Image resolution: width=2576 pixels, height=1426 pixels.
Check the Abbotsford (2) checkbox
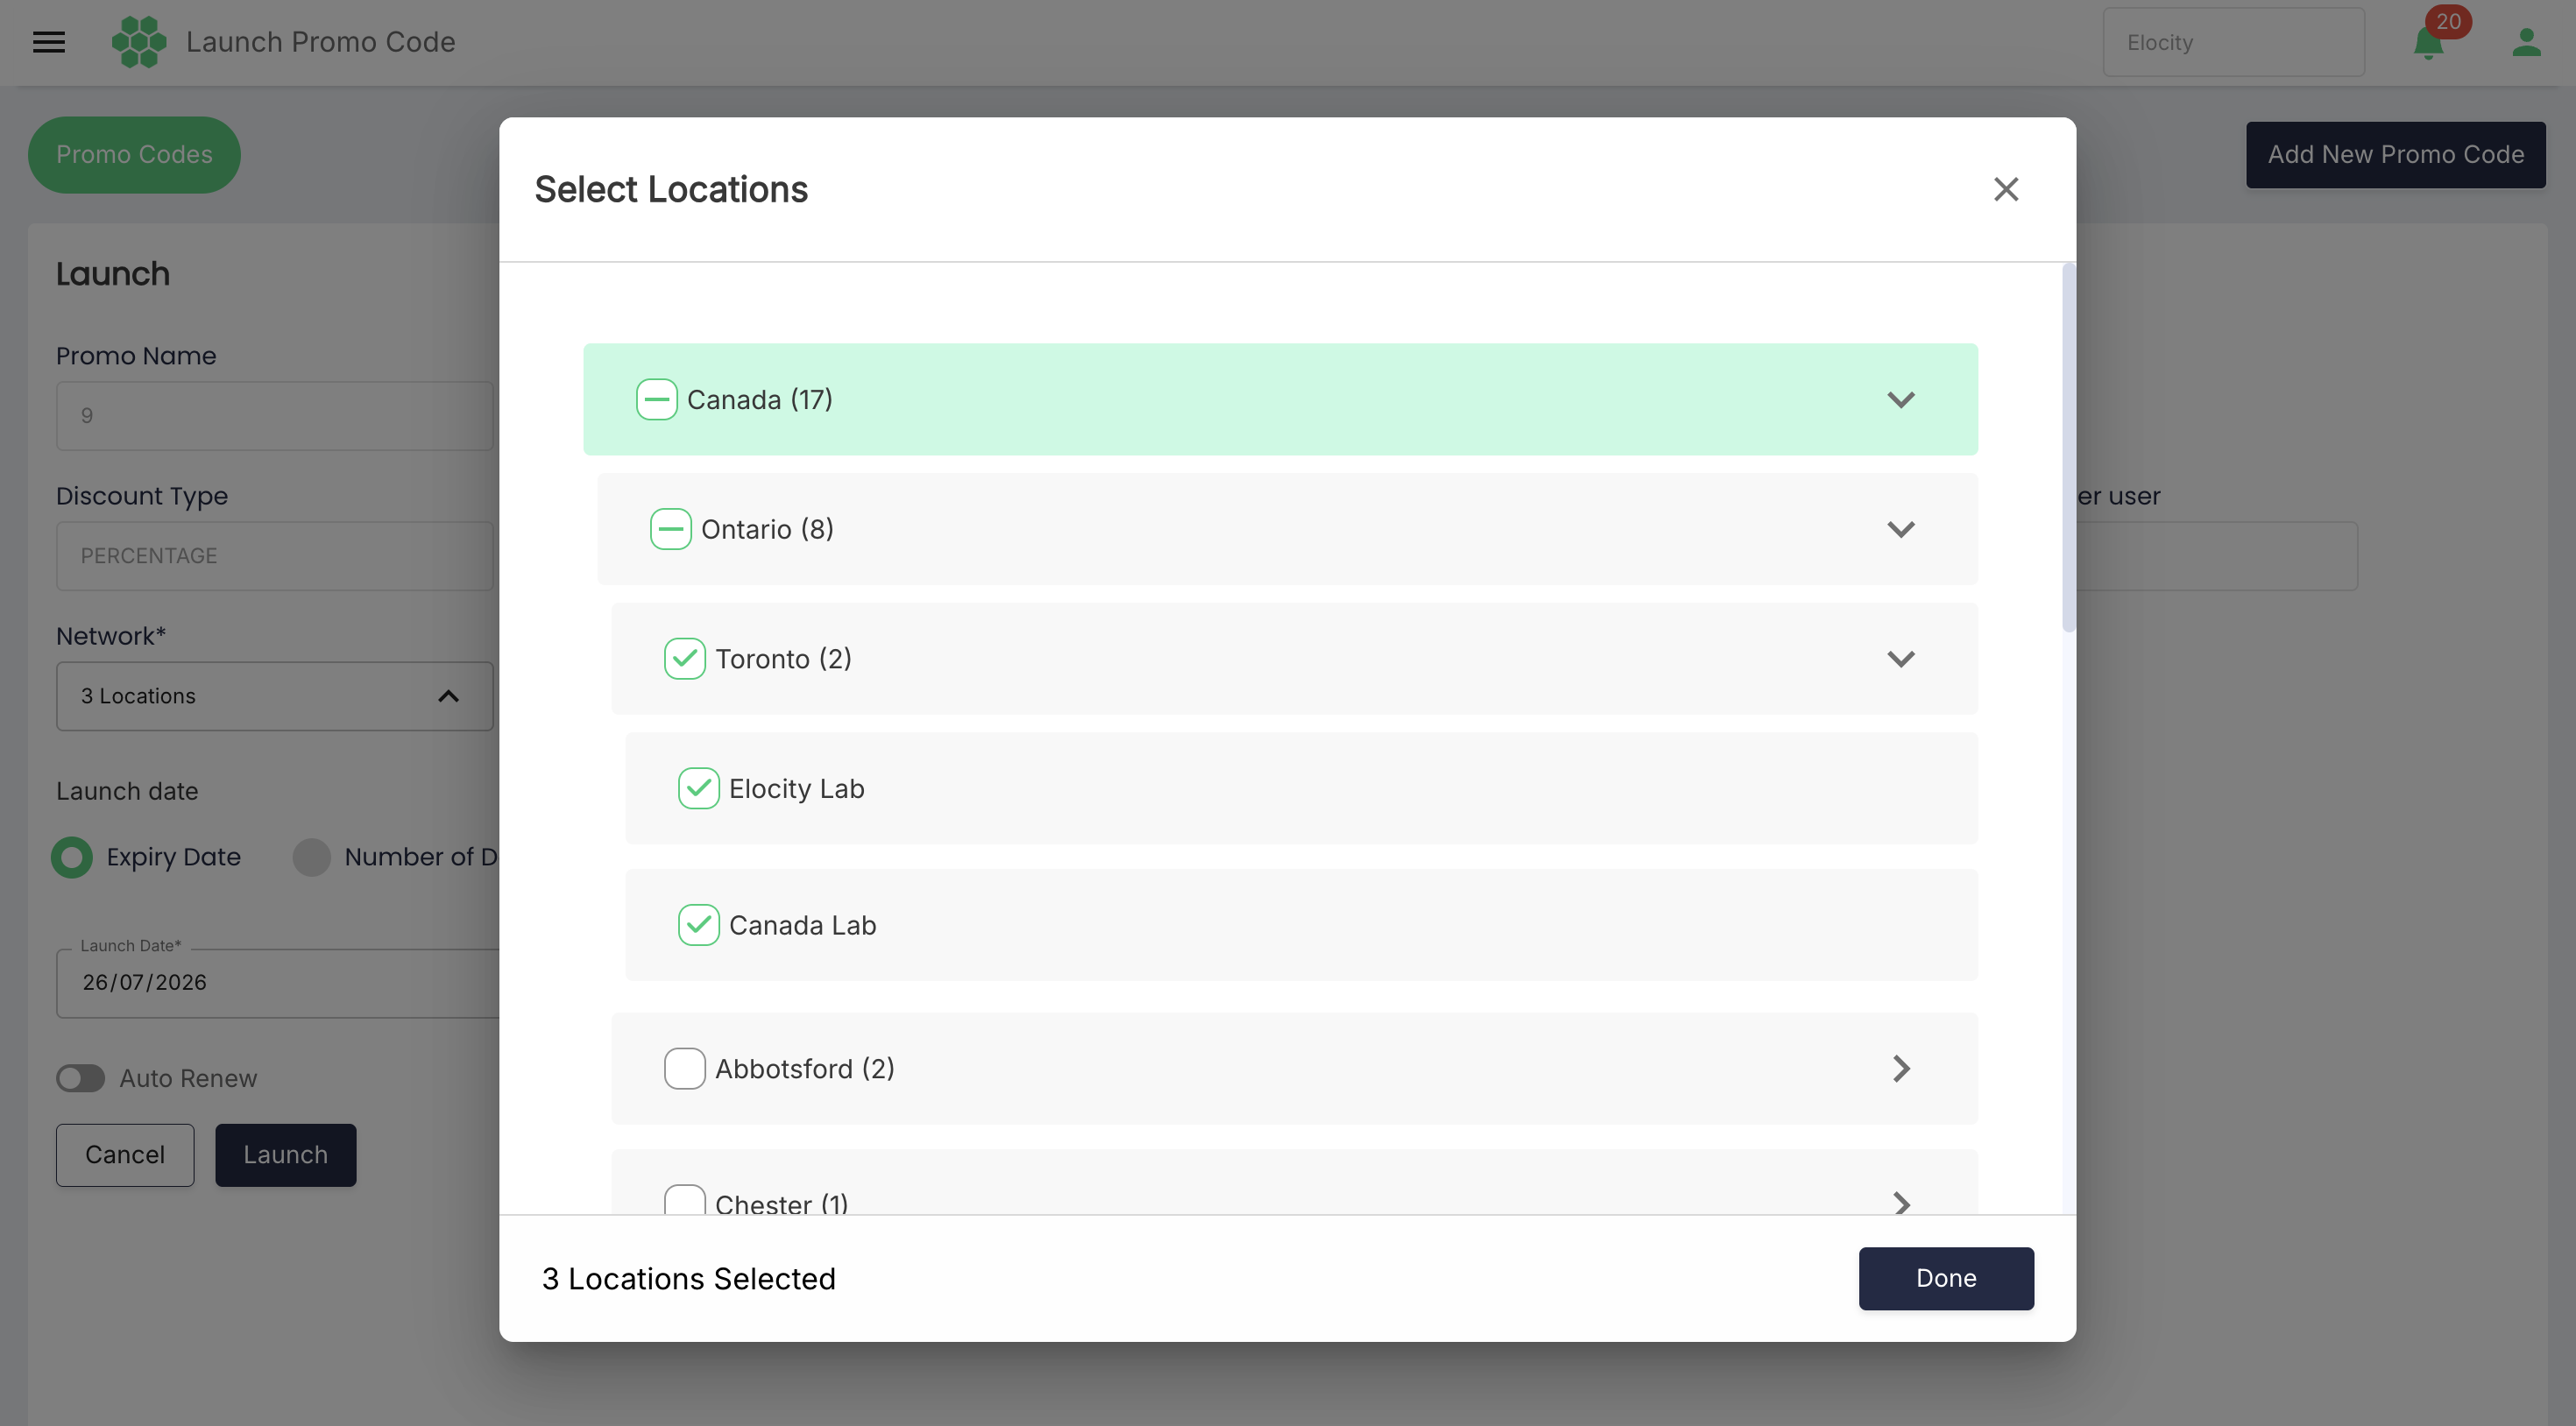685,1068
